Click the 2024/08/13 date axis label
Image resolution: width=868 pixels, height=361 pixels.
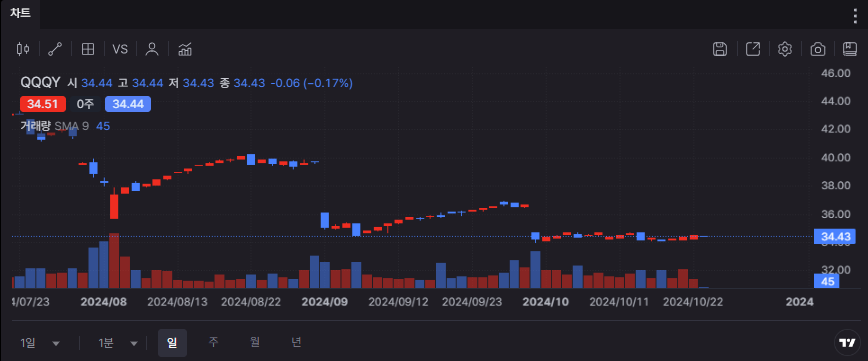click(177, 302)
